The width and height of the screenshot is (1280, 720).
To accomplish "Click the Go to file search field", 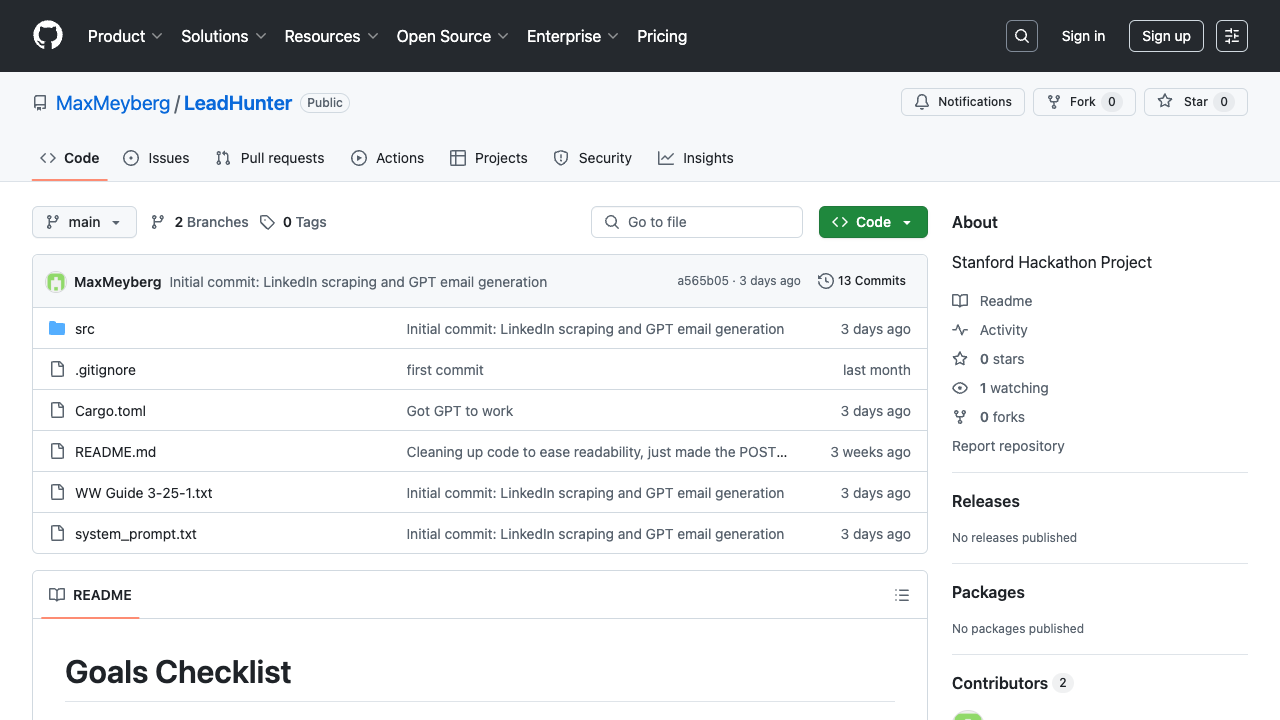I will [x=697, y=222].
